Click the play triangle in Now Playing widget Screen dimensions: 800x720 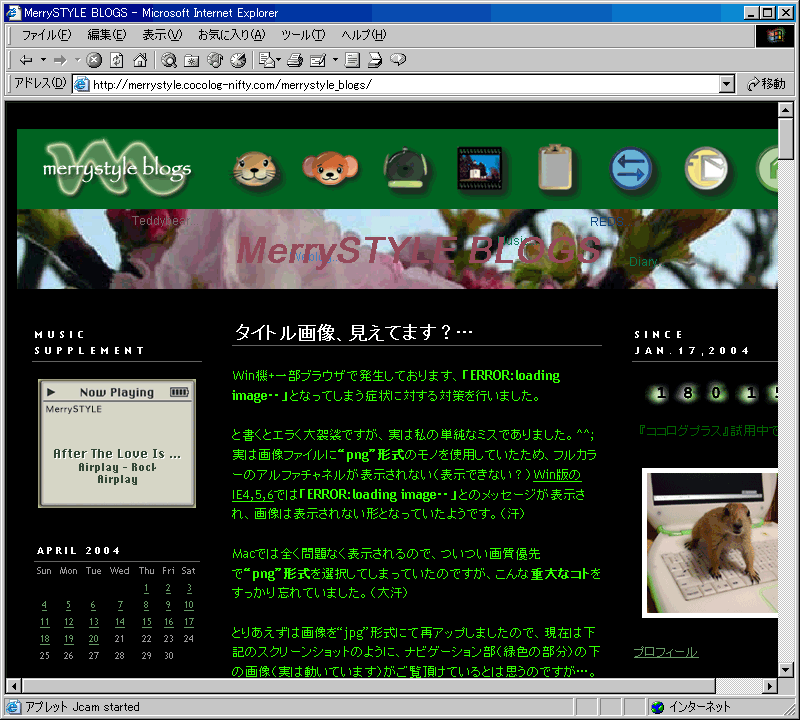click(x=51, y=392)
